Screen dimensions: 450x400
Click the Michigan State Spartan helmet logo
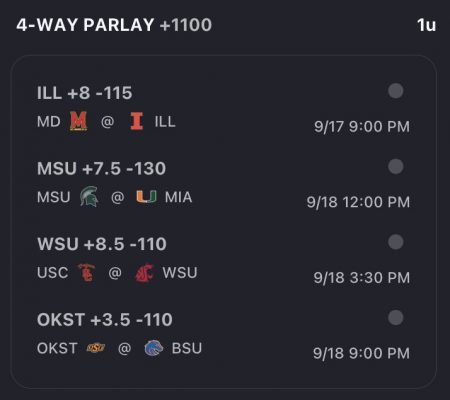89,196
